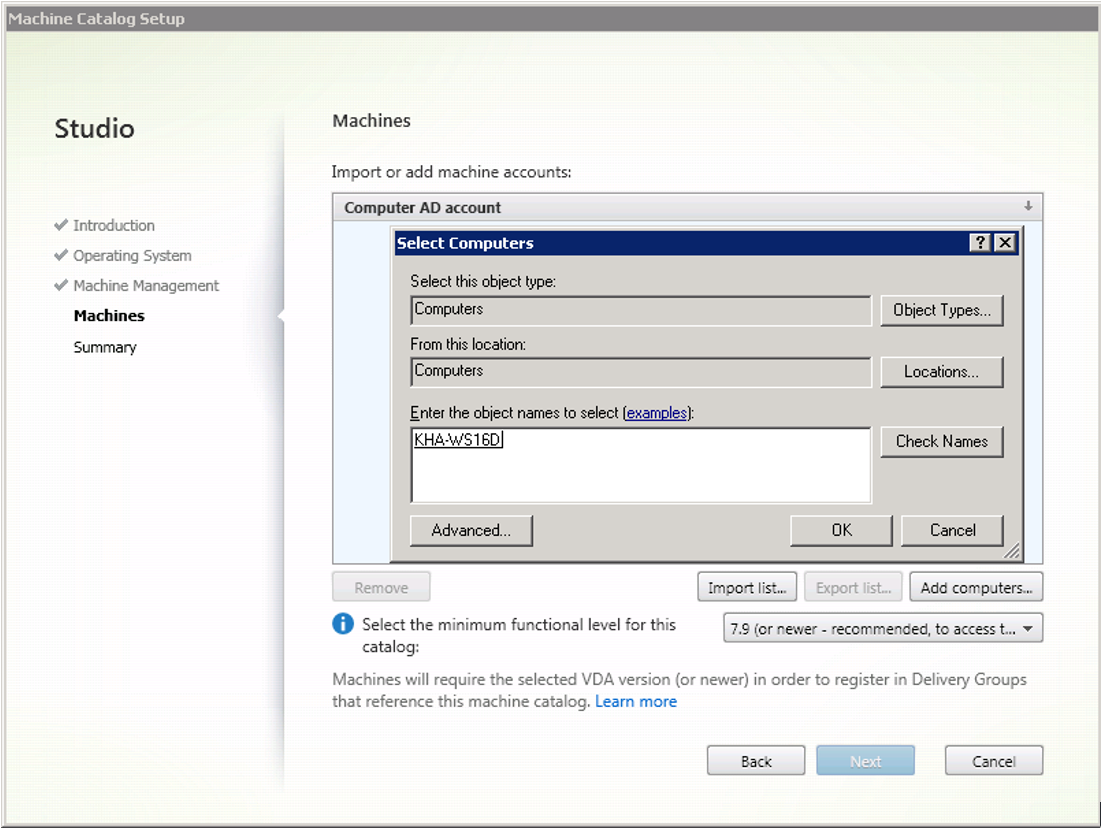Click the 'Import or add machine accounts:' label
The height and width of the screenshot is (828, 1103).
tap(452, 172)
